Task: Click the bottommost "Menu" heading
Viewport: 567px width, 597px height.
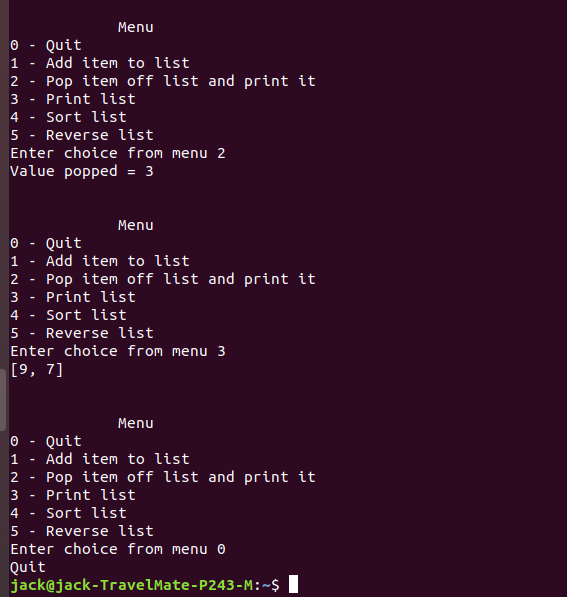Action: (x=136, y=423)
